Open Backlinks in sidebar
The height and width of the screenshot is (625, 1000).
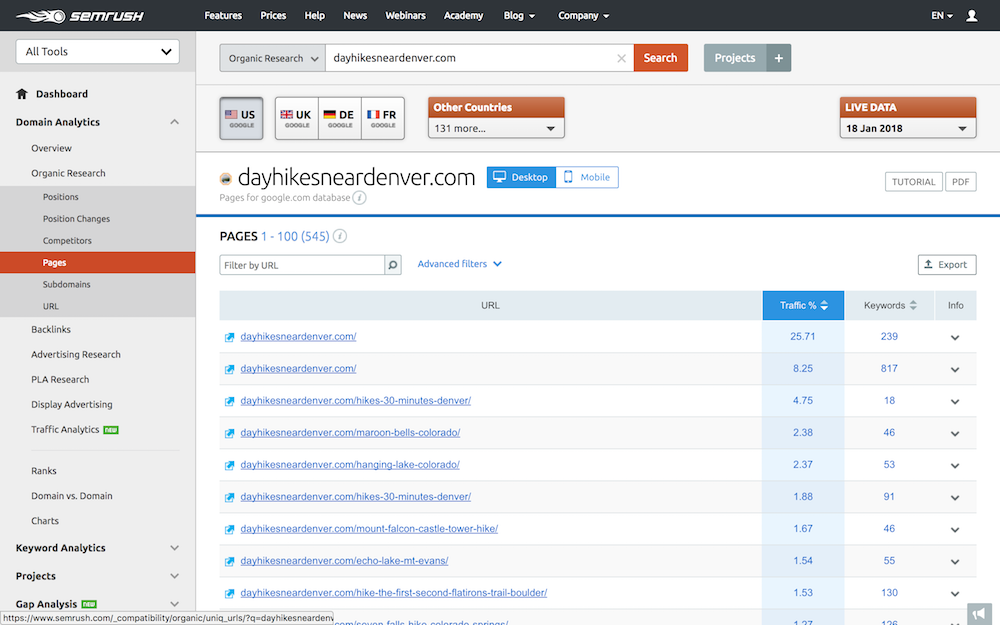pyautogui.click(x=51, y=330)
